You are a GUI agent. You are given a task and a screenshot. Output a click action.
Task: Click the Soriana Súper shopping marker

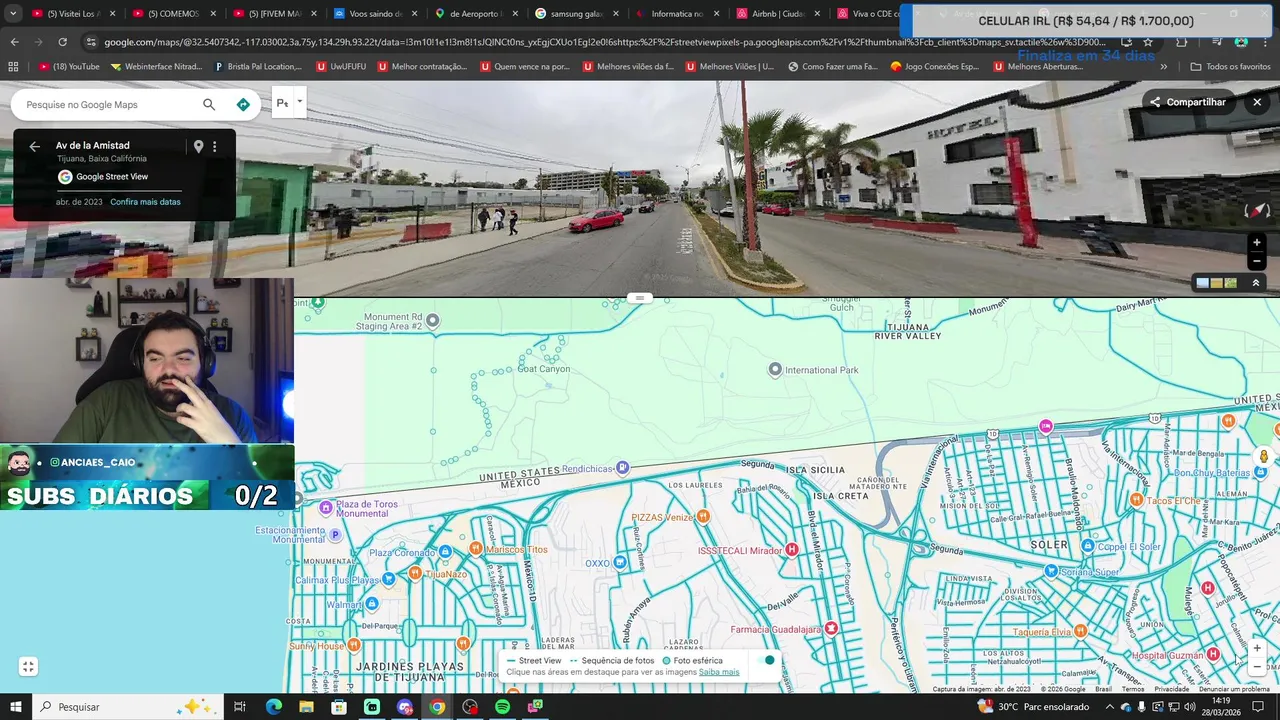click(x=1051, y=571)
